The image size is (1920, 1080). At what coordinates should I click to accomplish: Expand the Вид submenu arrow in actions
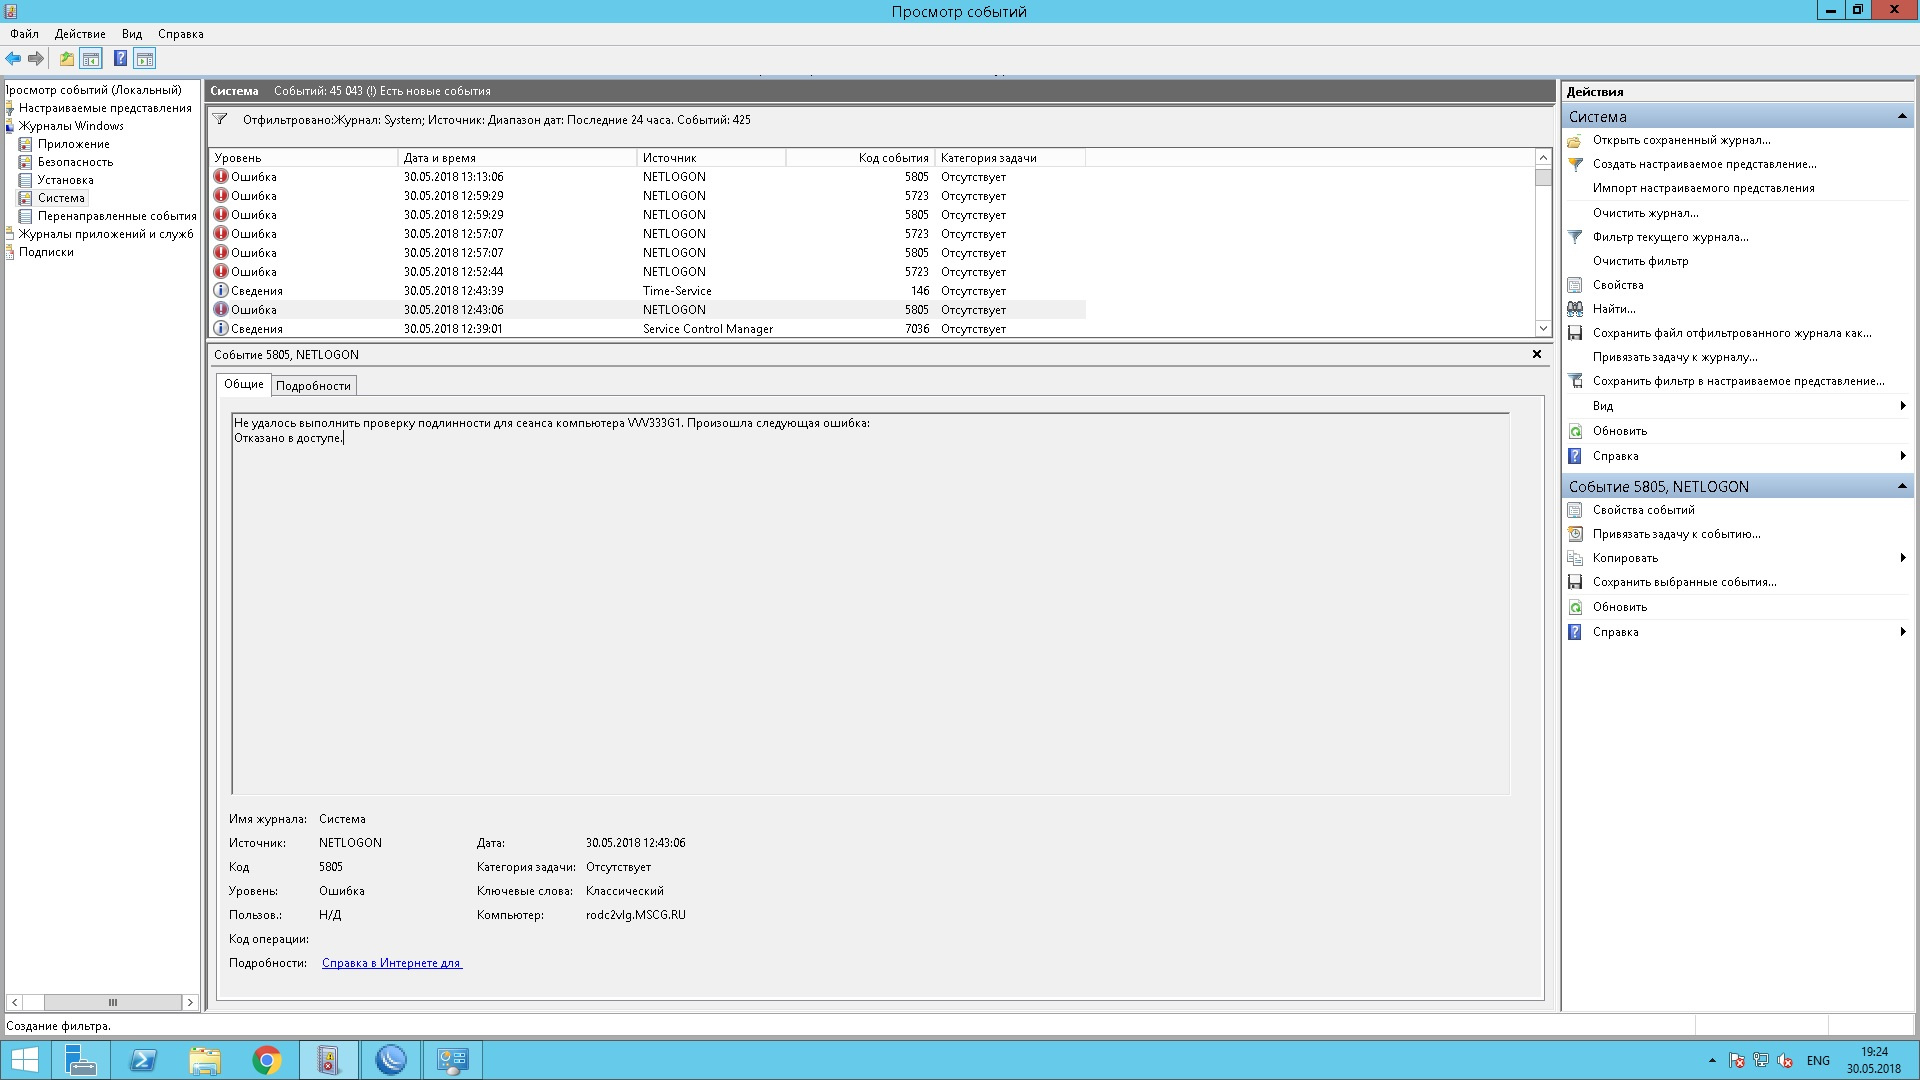1902,406
